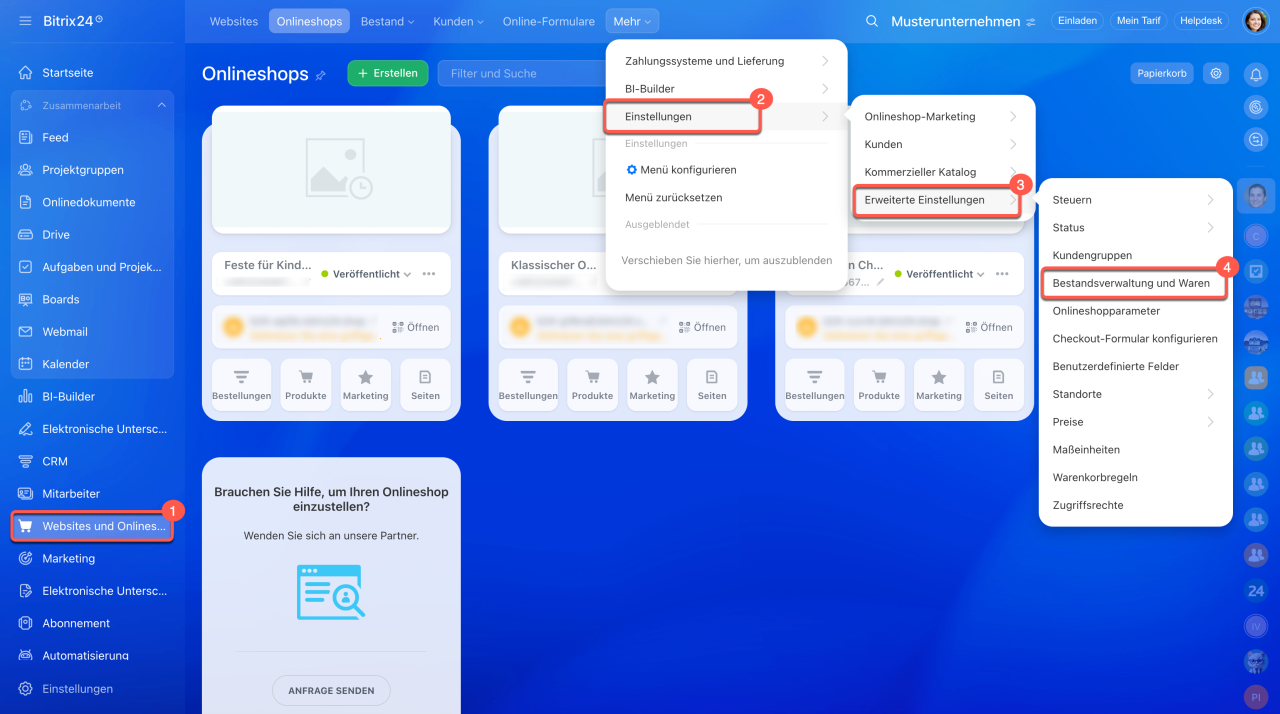1280x714 pixels.
Task: Click the Musterunternehmen company name
Action: [x=956, y=21]
